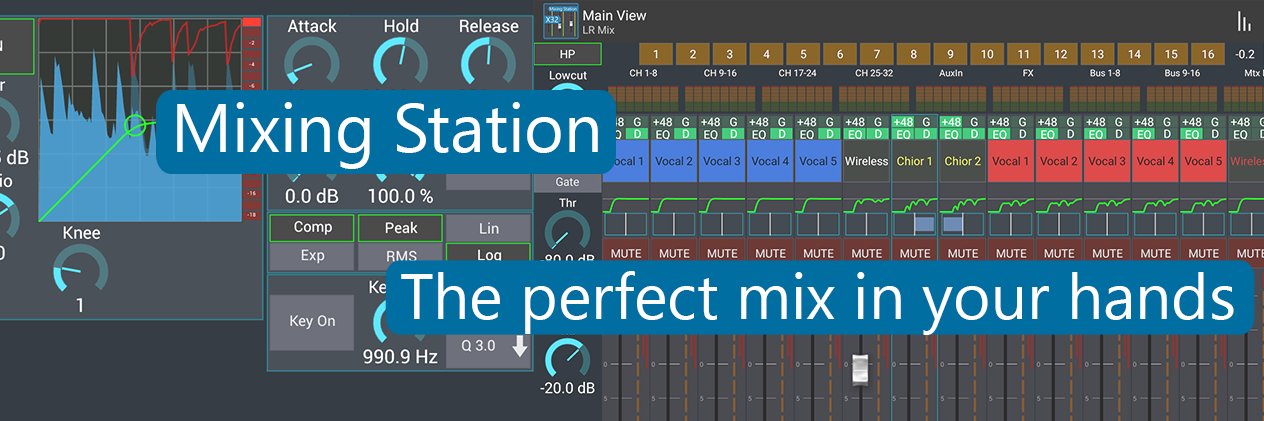Click the pan box of the blue Vocal 4 channel

coord(770,225)
